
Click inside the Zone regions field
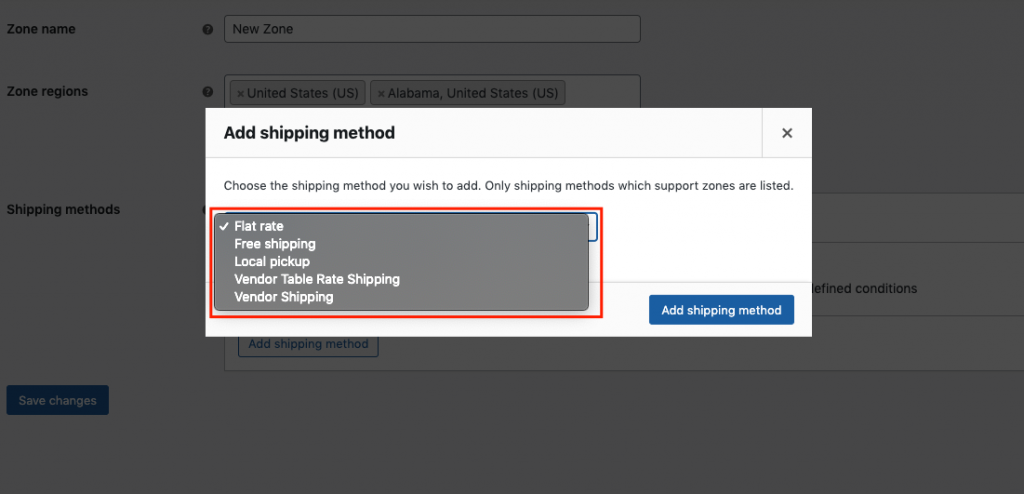601,92
